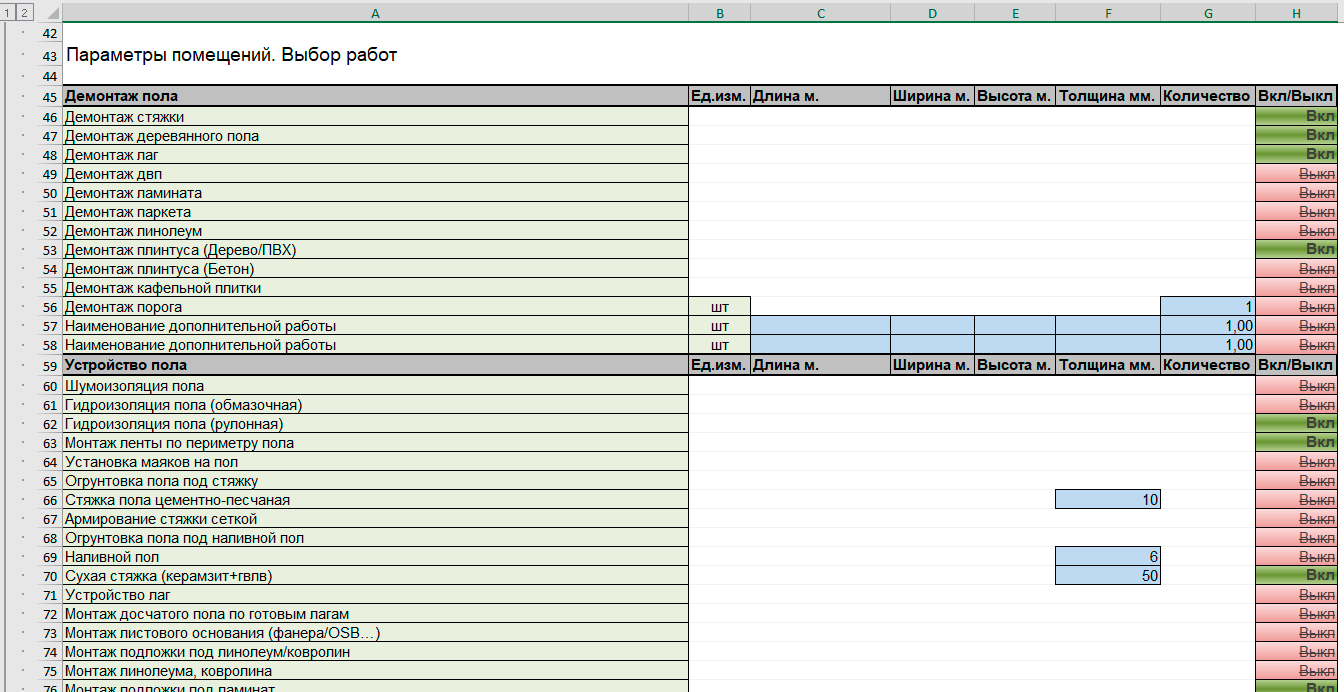Click quantity cell for Демонтаж порога

pyautogui.click(x=1207, y=307)
